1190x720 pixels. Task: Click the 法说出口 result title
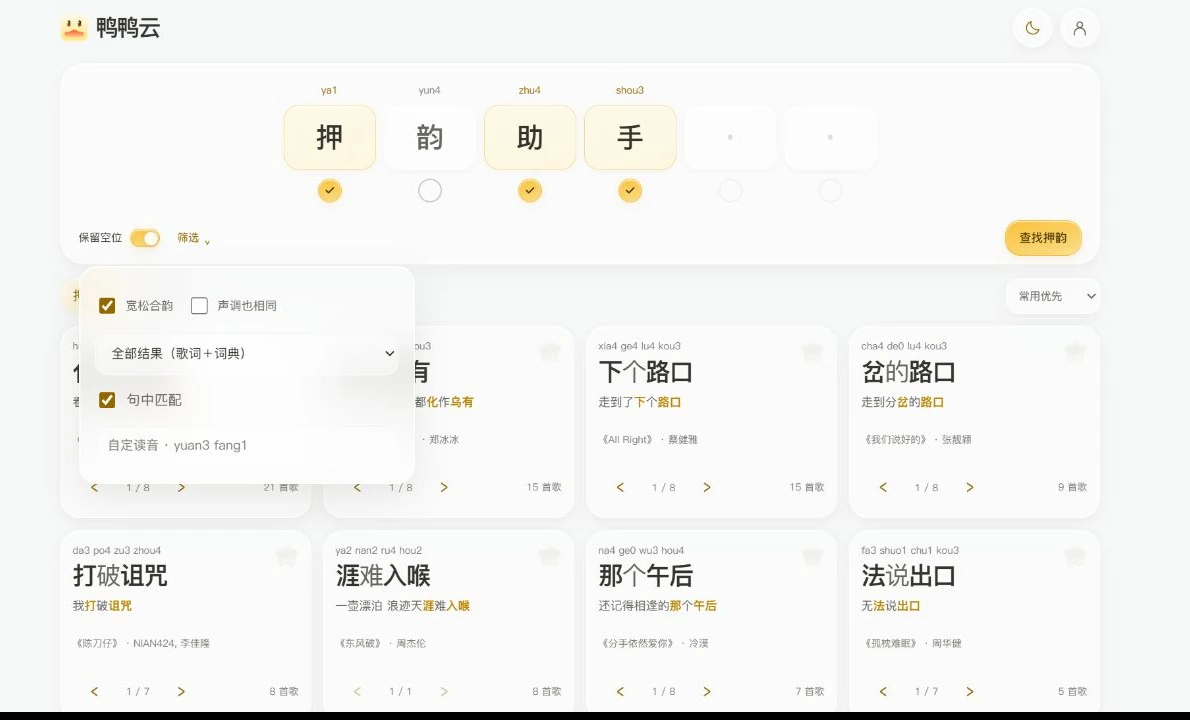click(908, 576)
